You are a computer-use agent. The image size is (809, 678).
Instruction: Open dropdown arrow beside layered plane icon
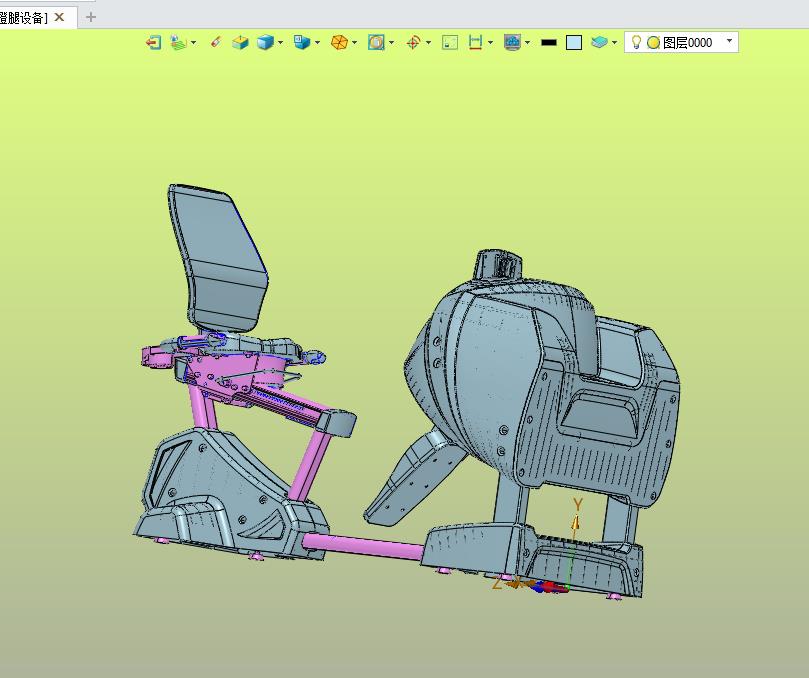tap(193, 42)
